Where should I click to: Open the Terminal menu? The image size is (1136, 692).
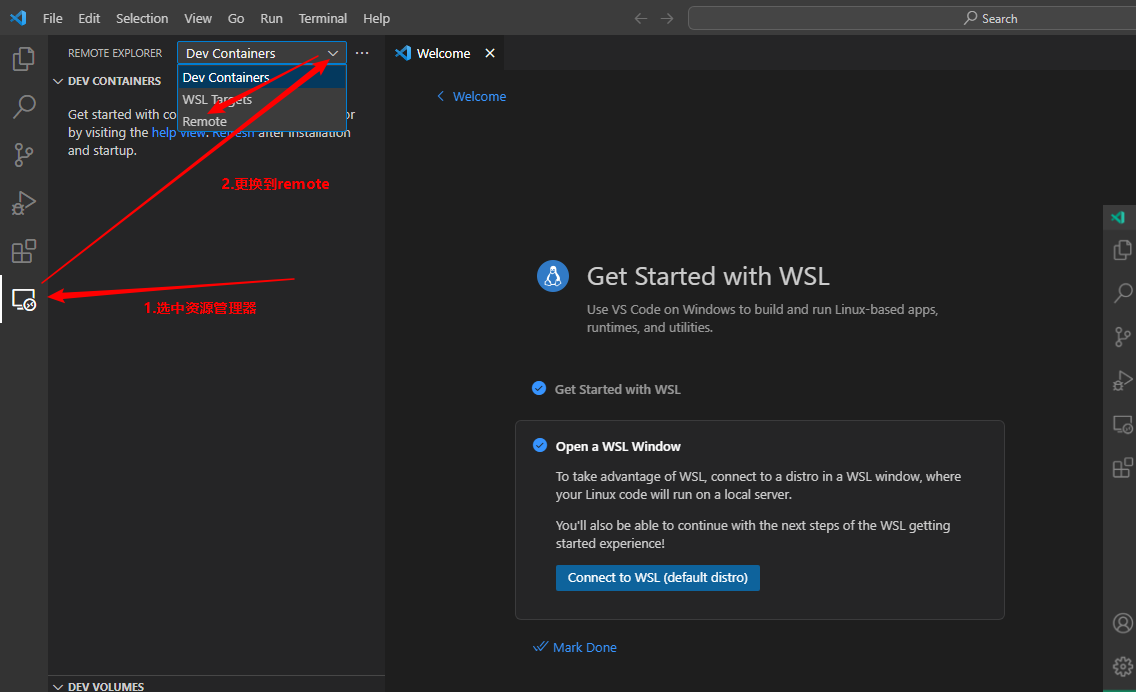323,18
